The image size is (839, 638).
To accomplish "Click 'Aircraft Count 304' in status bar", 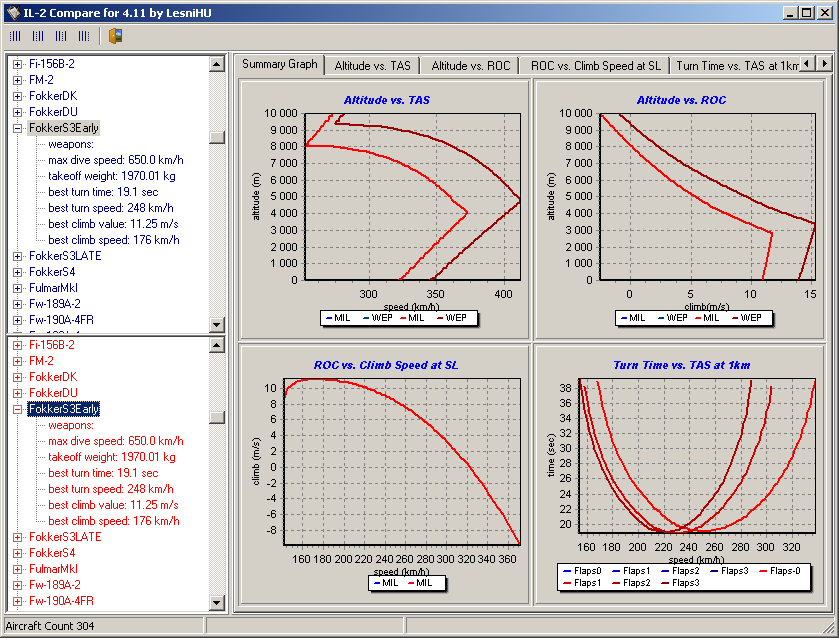I will [50, 626].
